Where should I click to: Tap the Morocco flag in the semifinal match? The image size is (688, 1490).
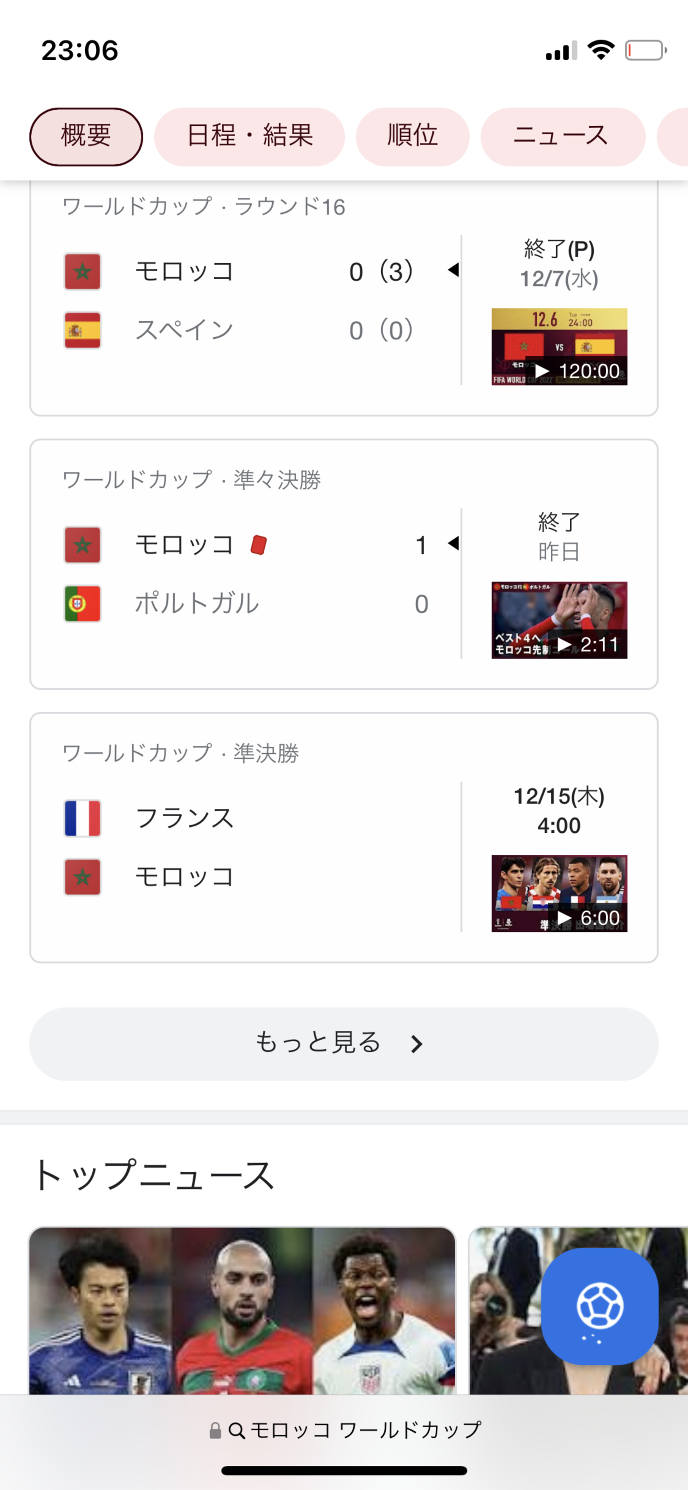82,877
